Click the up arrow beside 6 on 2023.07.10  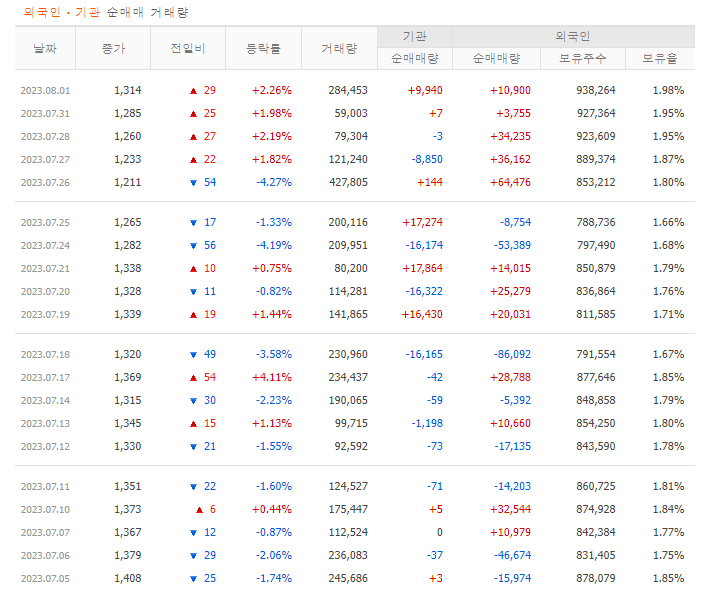click(x=200, y=510)
